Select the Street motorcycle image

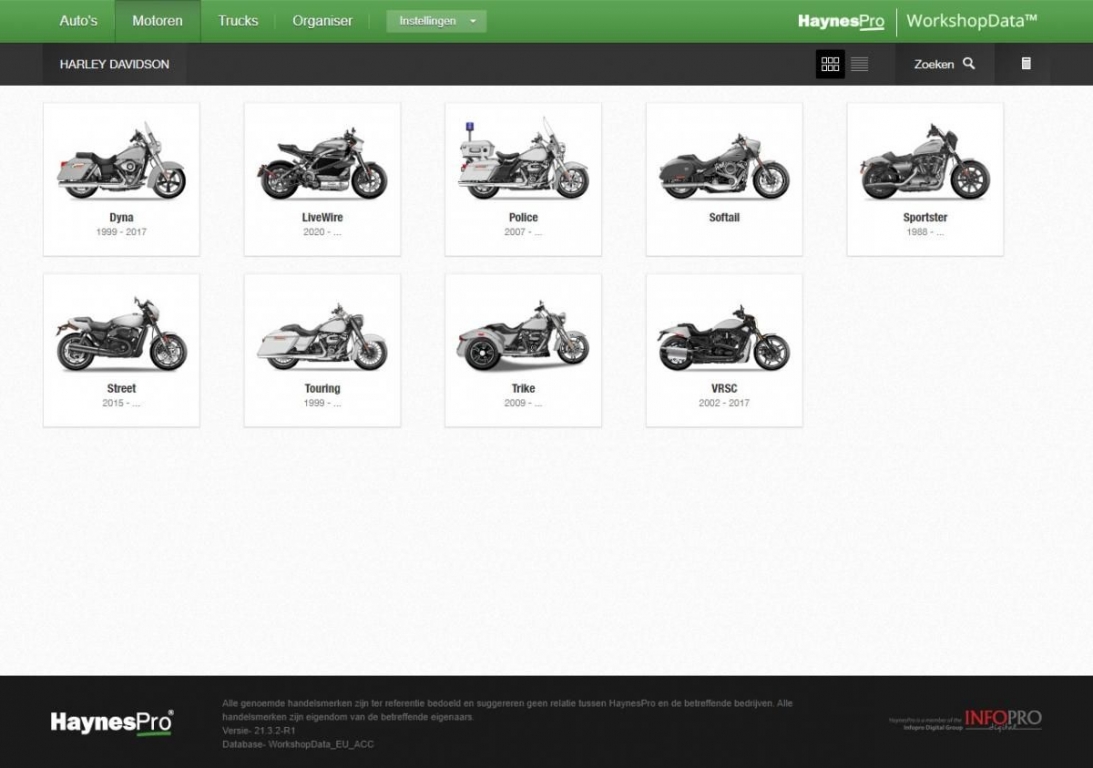tap(121, 335)
